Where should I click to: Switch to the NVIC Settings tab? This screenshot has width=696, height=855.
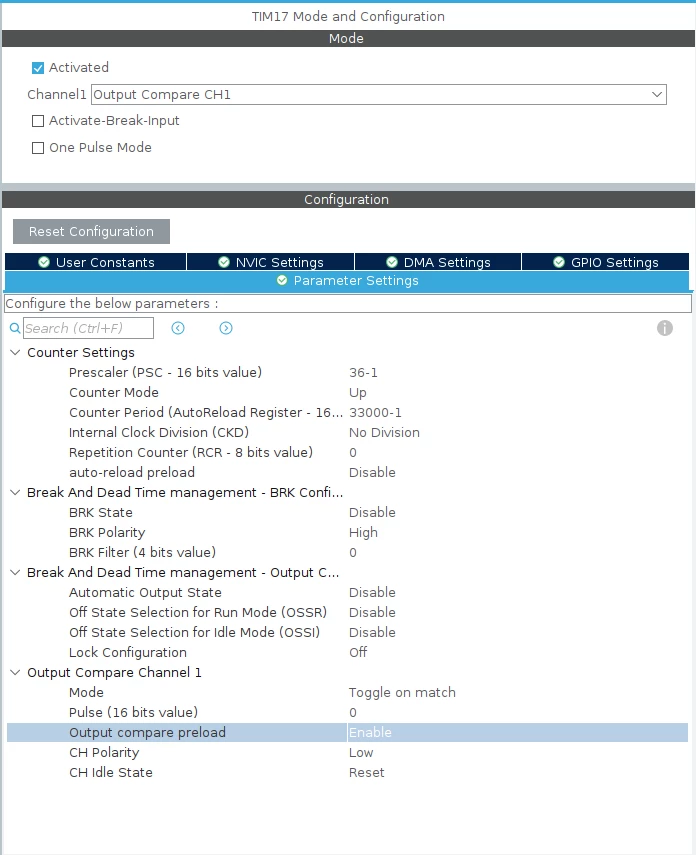[x=271, y=262]
